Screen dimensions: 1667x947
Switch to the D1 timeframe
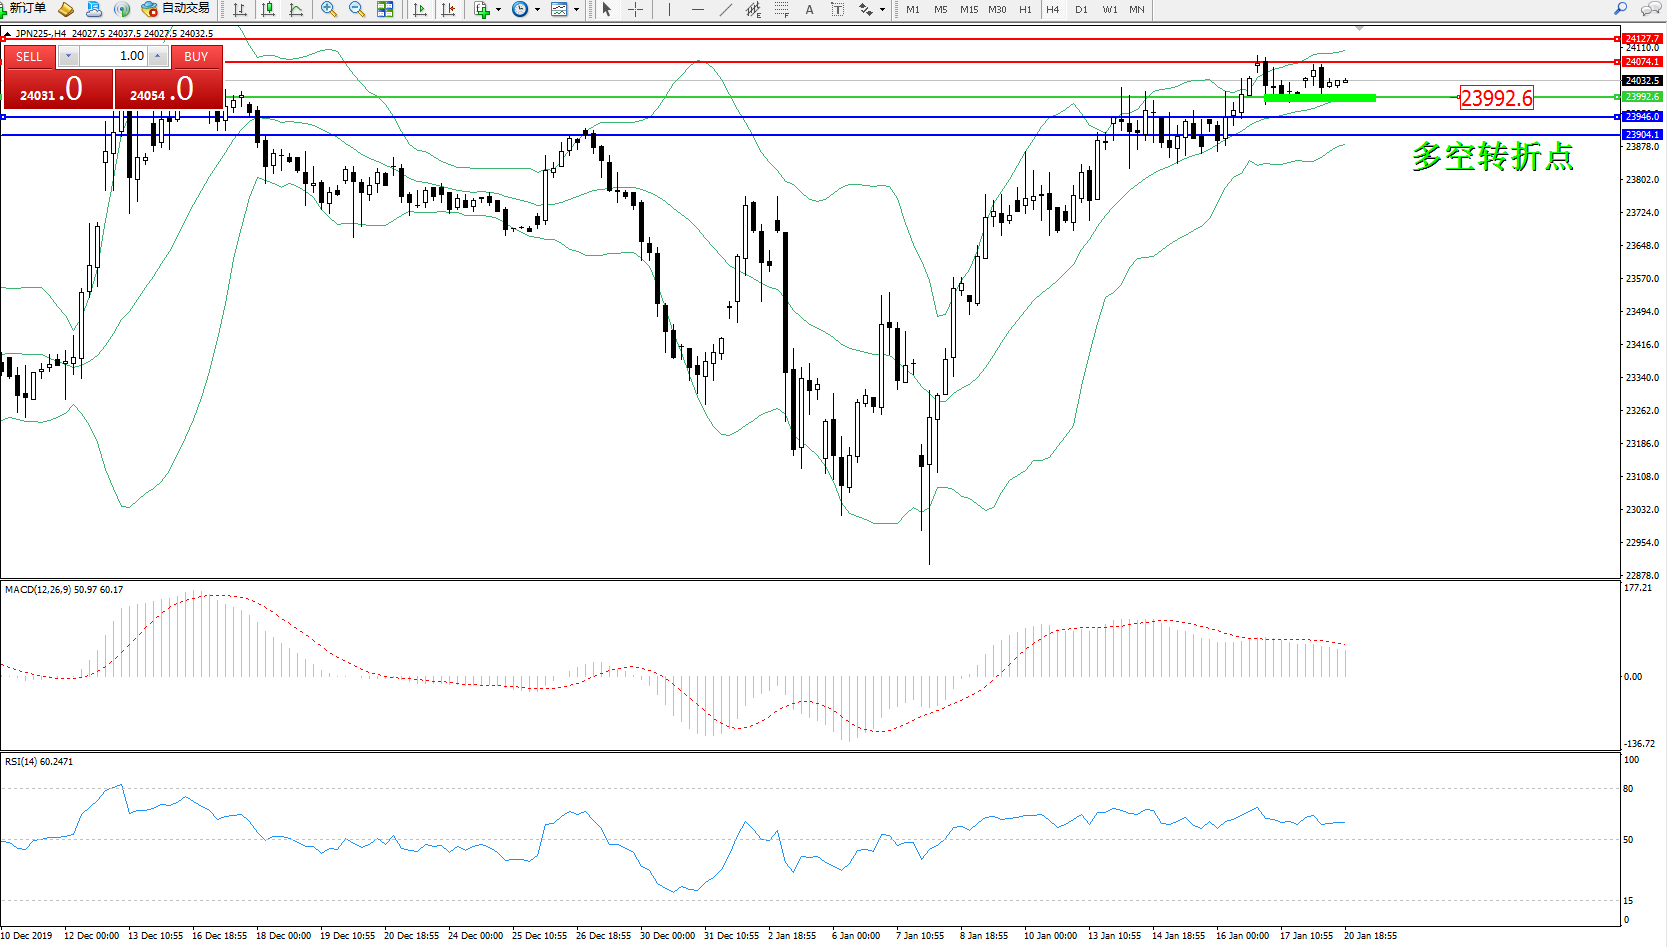(x=1081, y=9)
